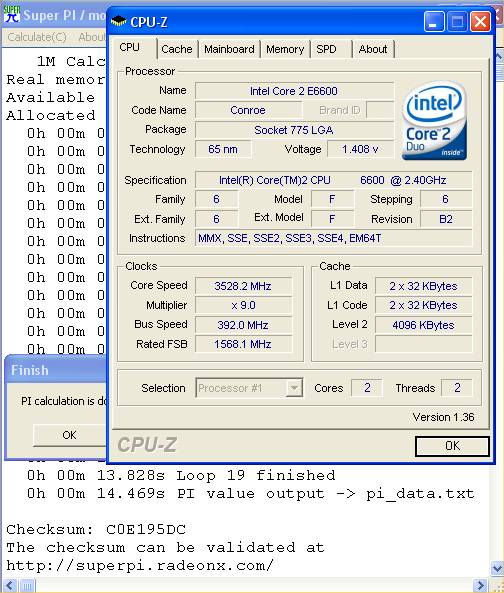Click the L1 Code value 2 x 32 KBytes
The height and width of the screenshot is (593, 504).
(x=423, y=305)
